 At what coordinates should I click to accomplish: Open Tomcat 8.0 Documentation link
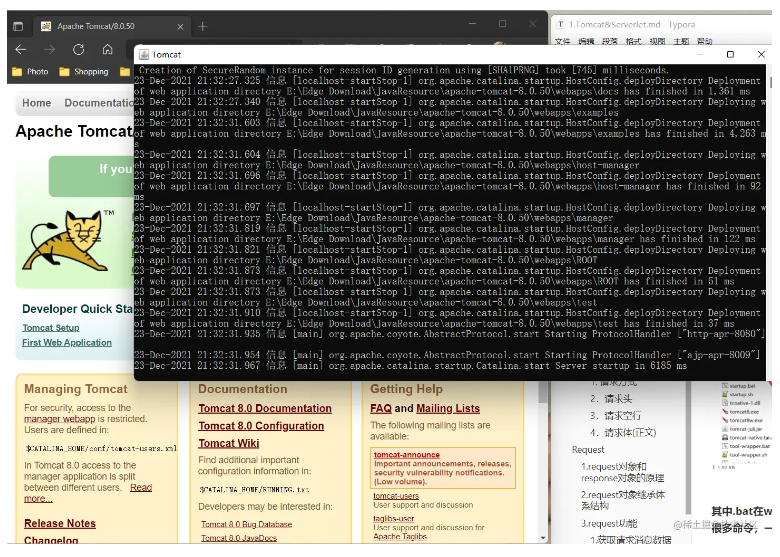click(x=265, y=408)
